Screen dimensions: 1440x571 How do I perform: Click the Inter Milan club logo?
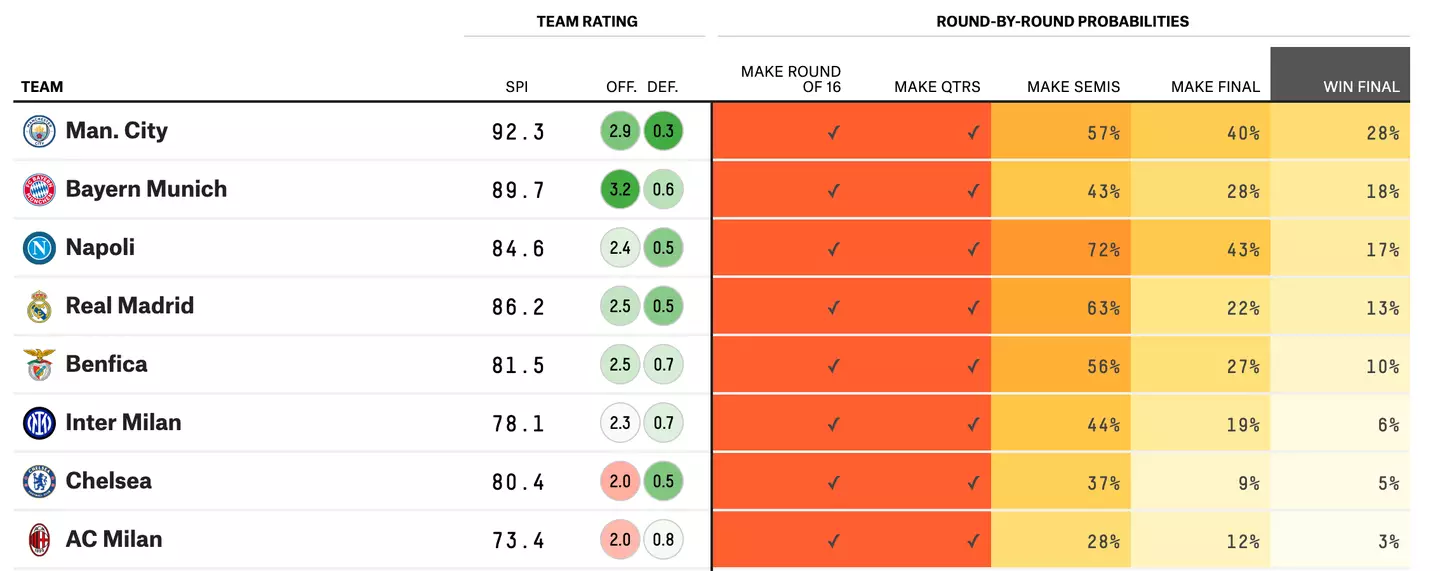[39, 423]
